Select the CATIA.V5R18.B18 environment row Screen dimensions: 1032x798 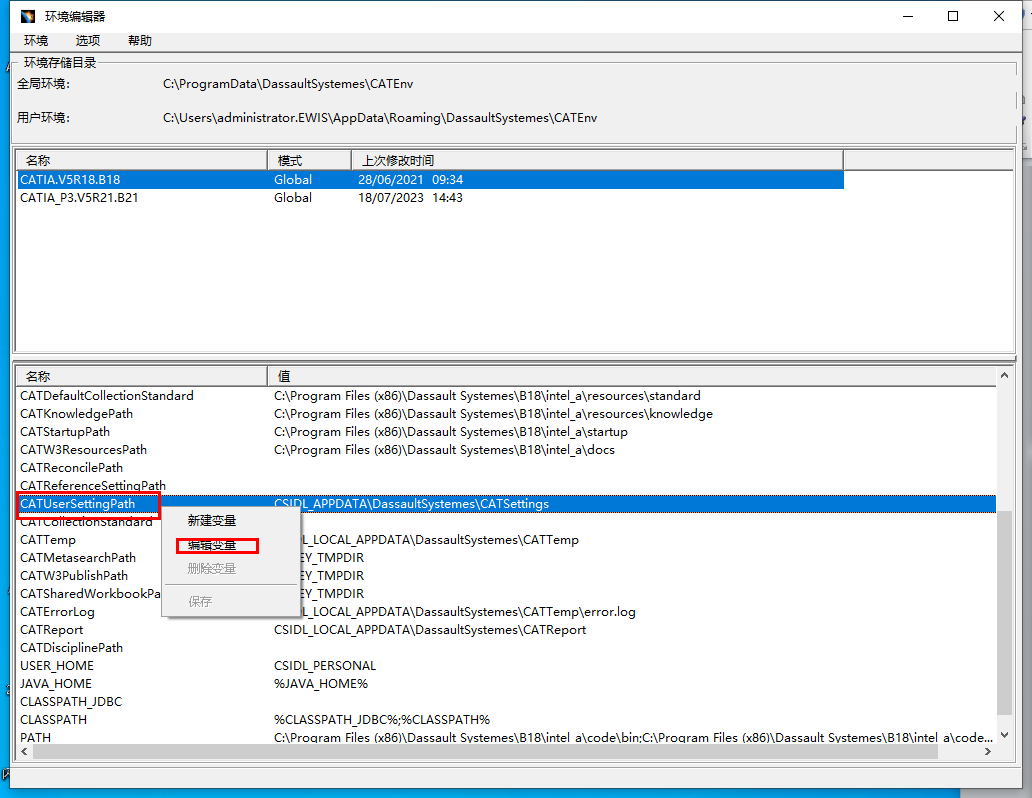(x=430, y=180)
